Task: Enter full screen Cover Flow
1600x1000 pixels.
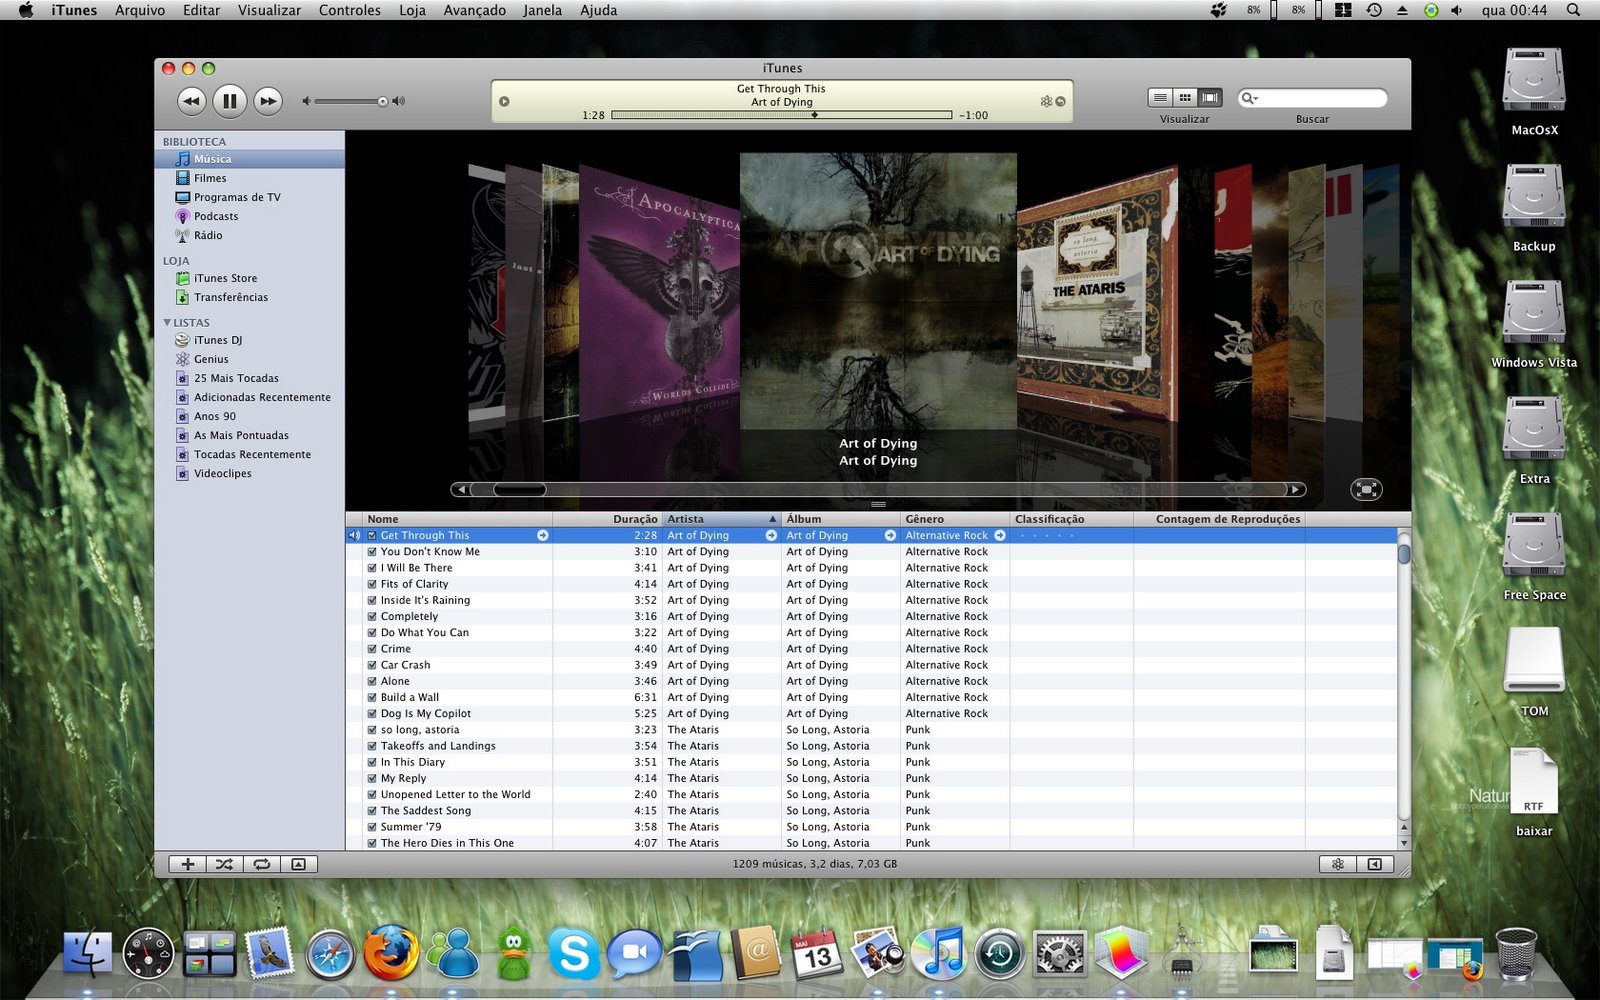Action: click(x=1366, y=489)
